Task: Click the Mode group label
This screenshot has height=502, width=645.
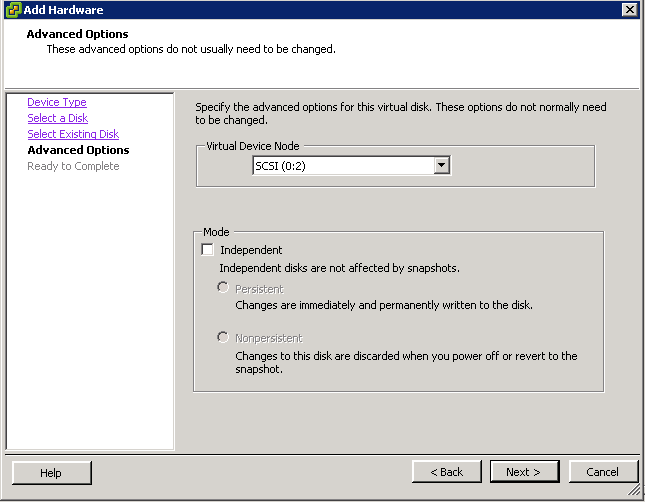Action: [216, 232]
